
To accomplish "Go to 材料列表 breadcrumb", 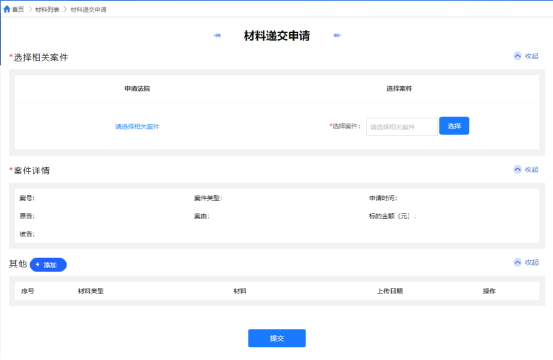I will [47, 10].
